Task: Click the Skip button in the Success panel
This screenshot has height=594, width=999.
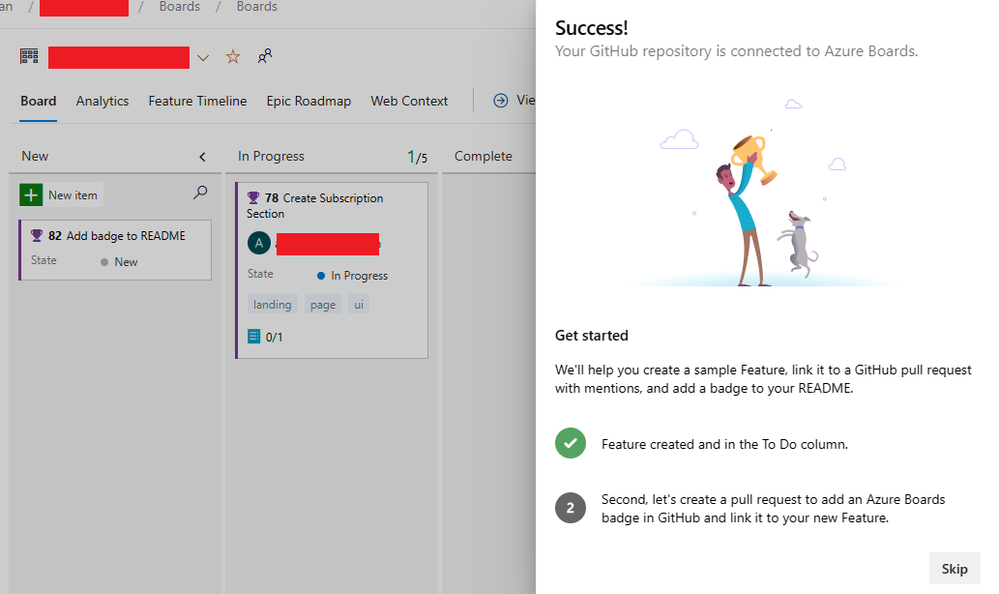Action: pos(954,569)
